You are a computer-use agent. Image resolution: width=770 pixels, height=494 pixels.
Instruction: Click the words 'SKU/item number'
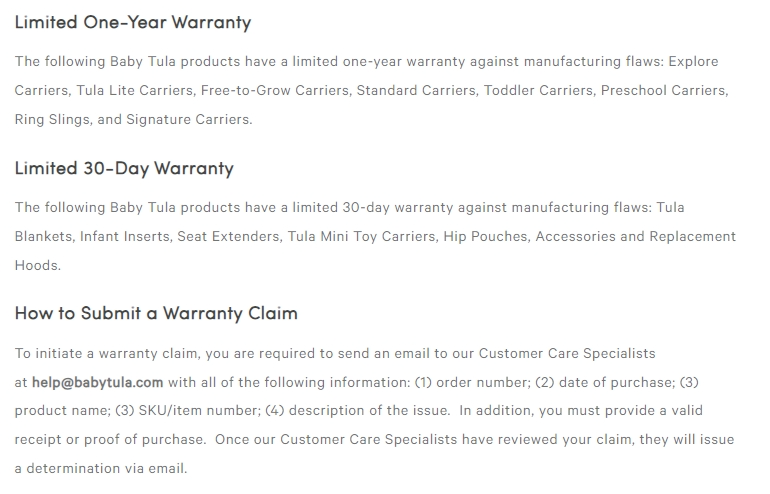point(199,411)
